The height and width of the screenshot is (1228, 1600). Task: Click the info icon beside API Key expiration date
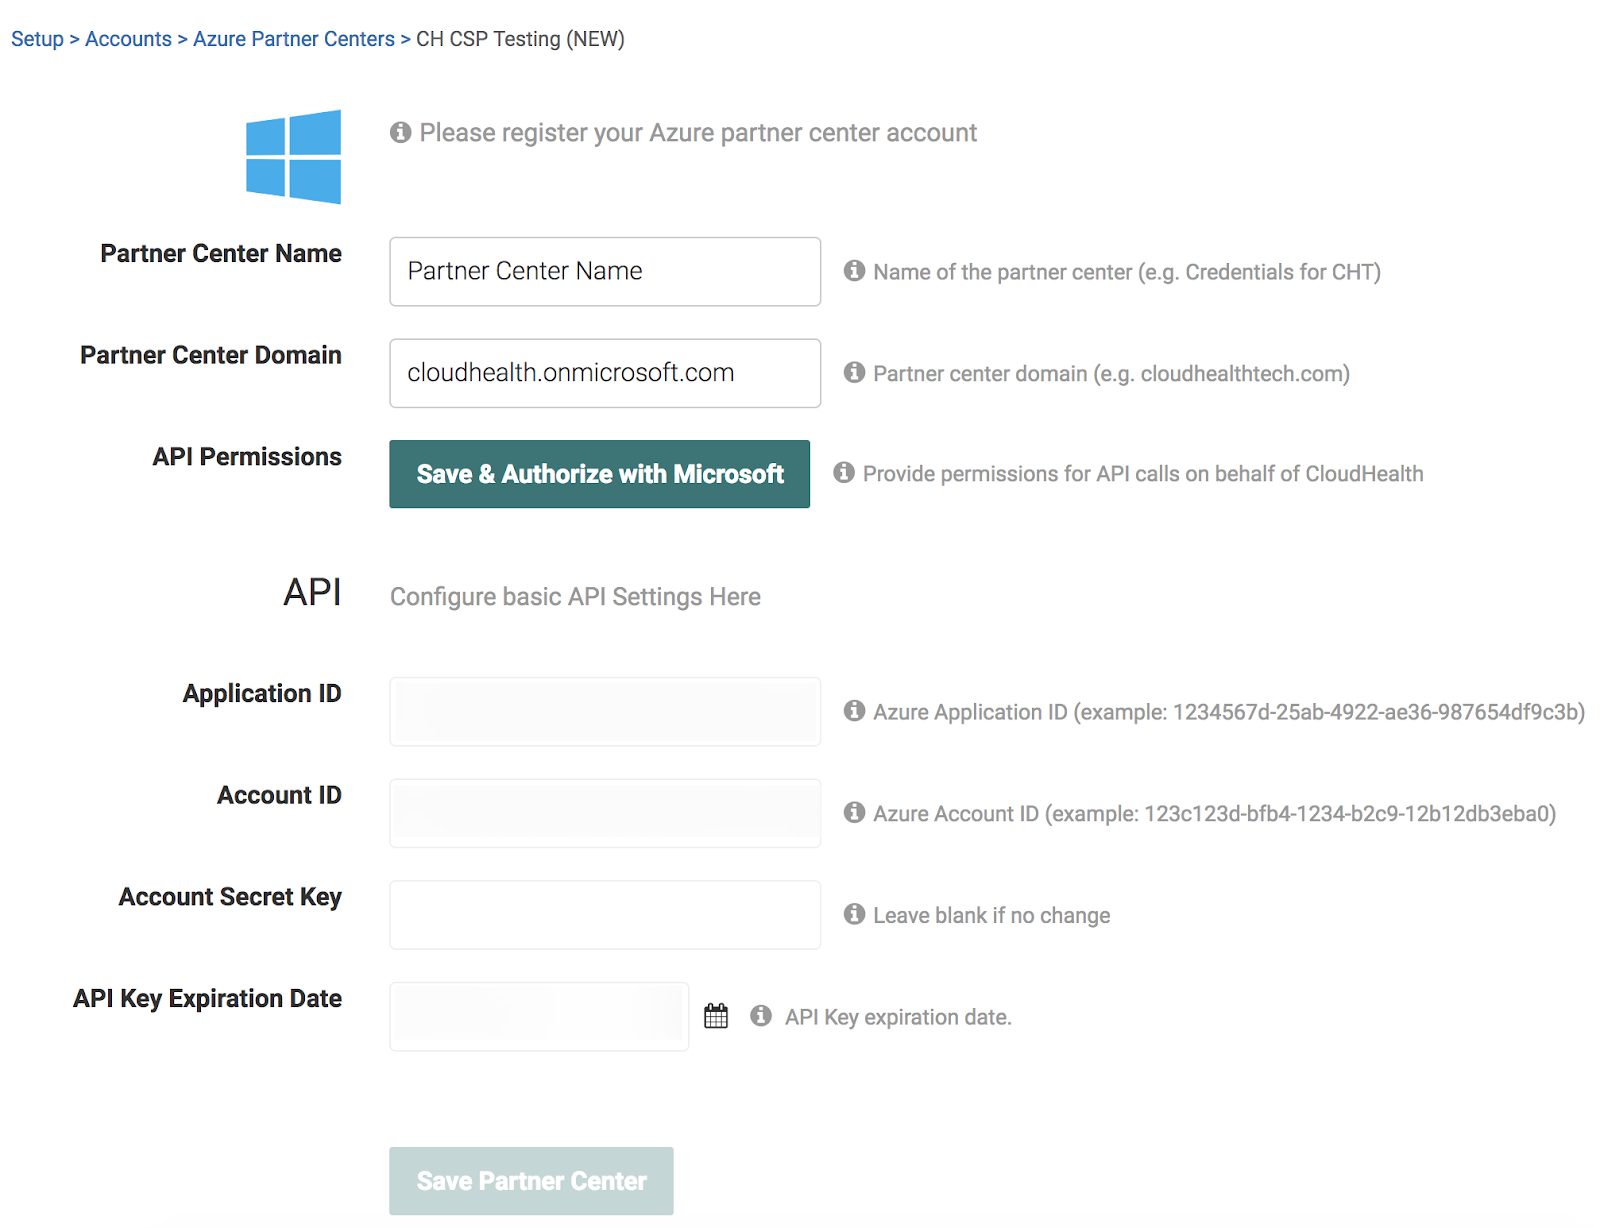[x=760, y=1016]
